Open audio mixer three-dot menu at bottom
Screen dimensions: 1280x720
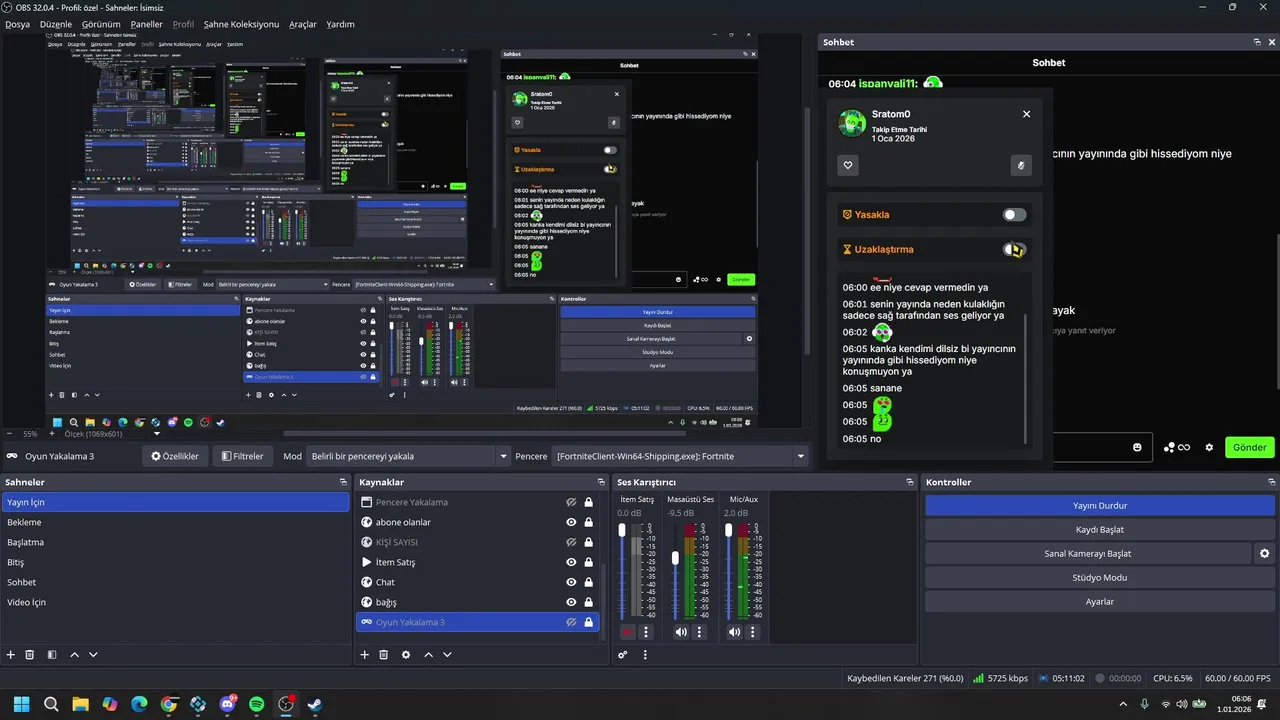point(645,655)
